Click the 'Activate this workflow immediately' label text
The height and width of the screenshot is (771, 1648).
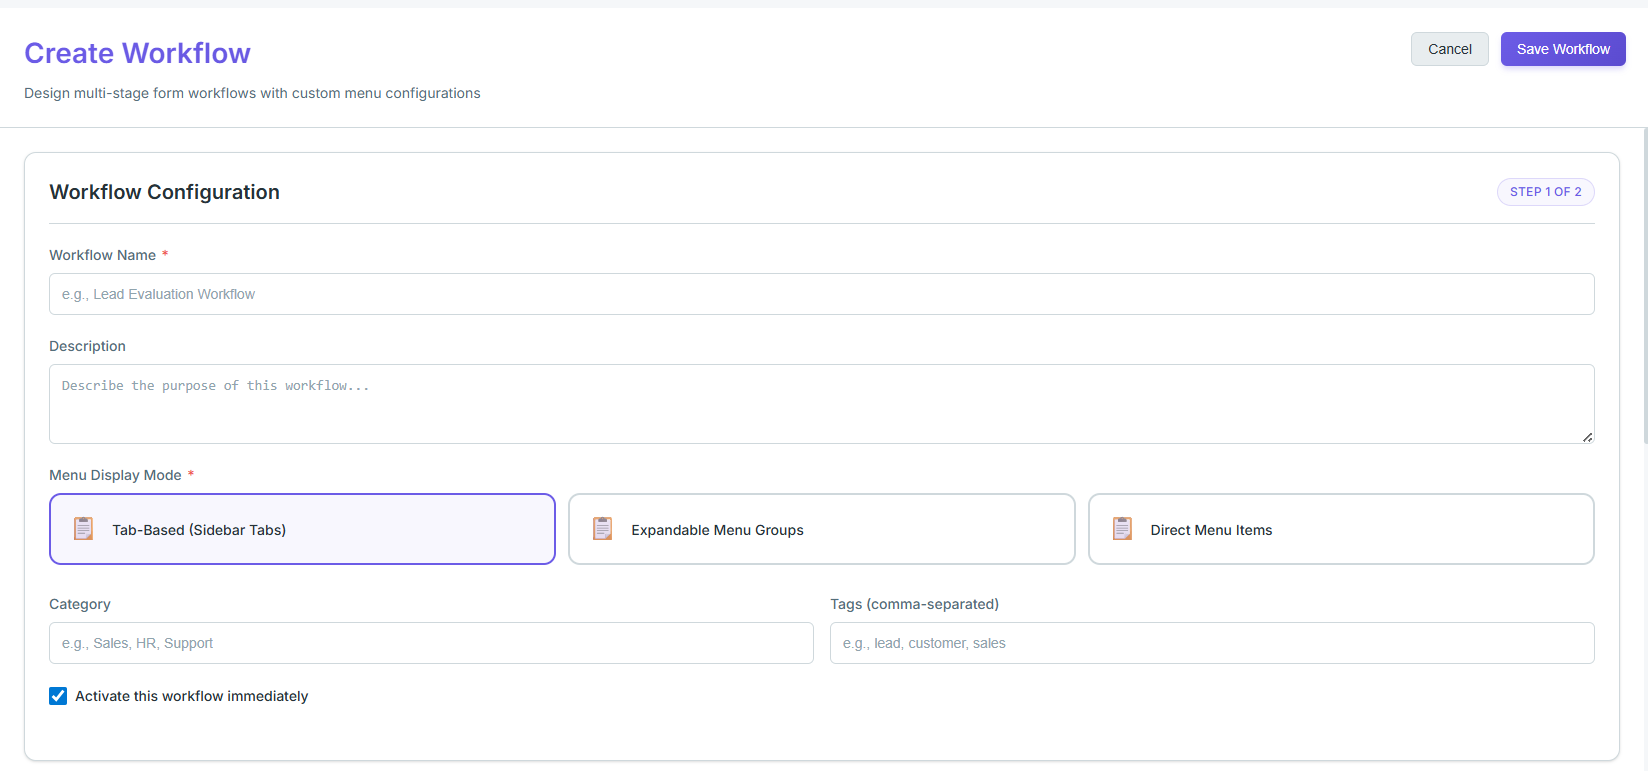pyautogui.click(x=192, y=696)
